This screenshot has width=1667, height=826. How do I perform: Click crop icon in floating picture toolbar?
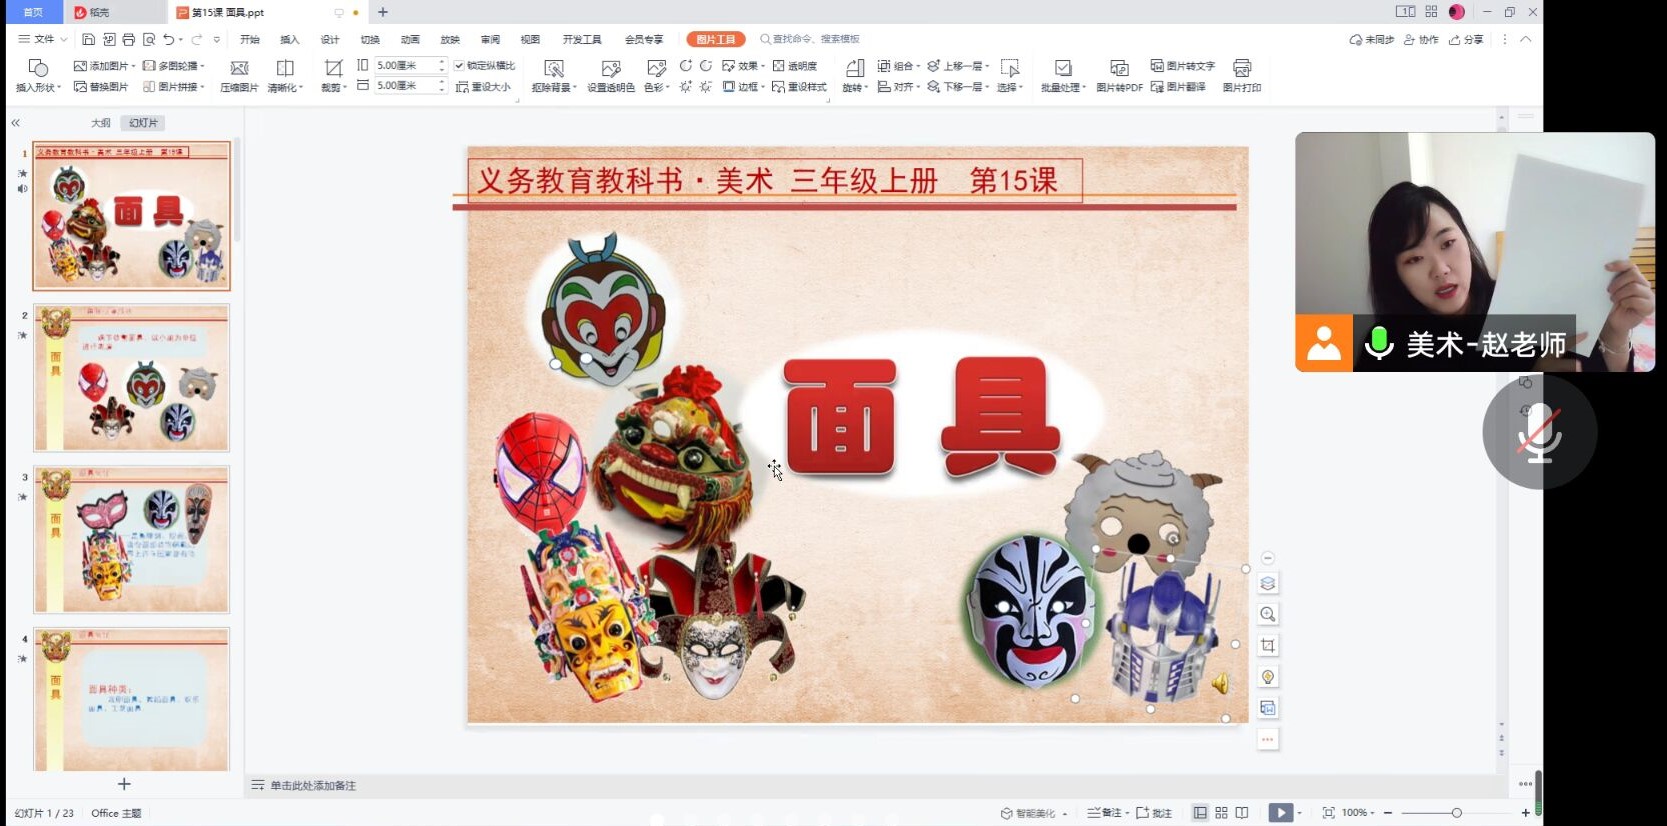1268,646
